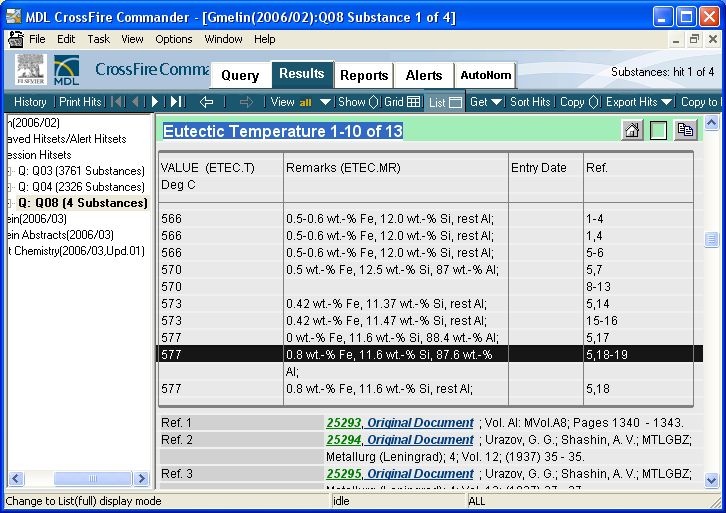Restore the inner document window
The width and height of the screenshot is (726, 513).
pyautogui.click(x=694, y=39)
